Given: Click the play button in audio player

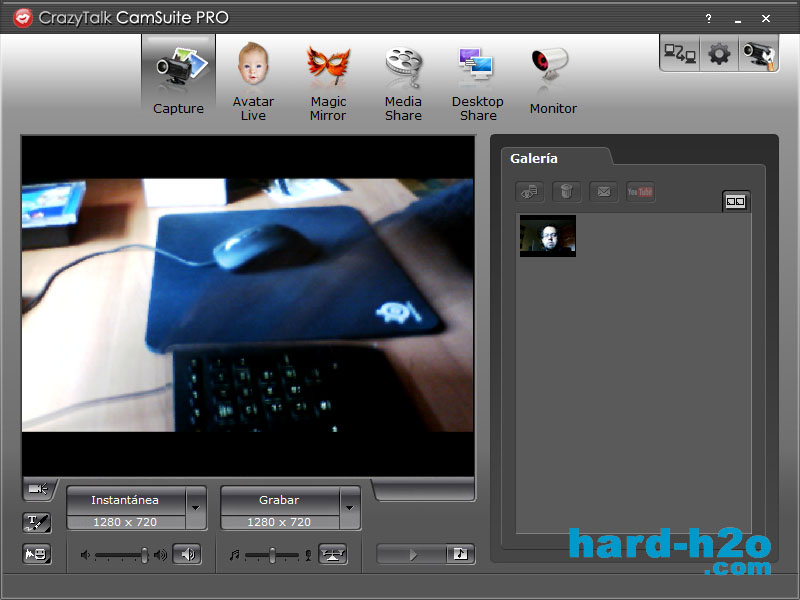Looking at the screenshot, I should click(x=413, y=555).
